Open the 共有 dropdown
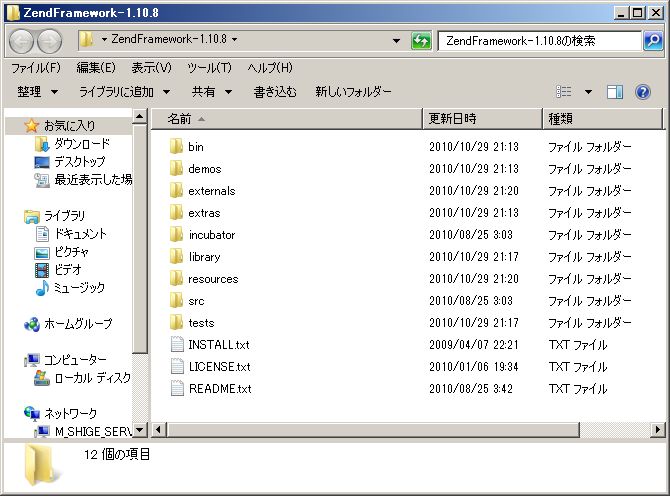This screenshot has height=496, width=670. click(212, 91)
